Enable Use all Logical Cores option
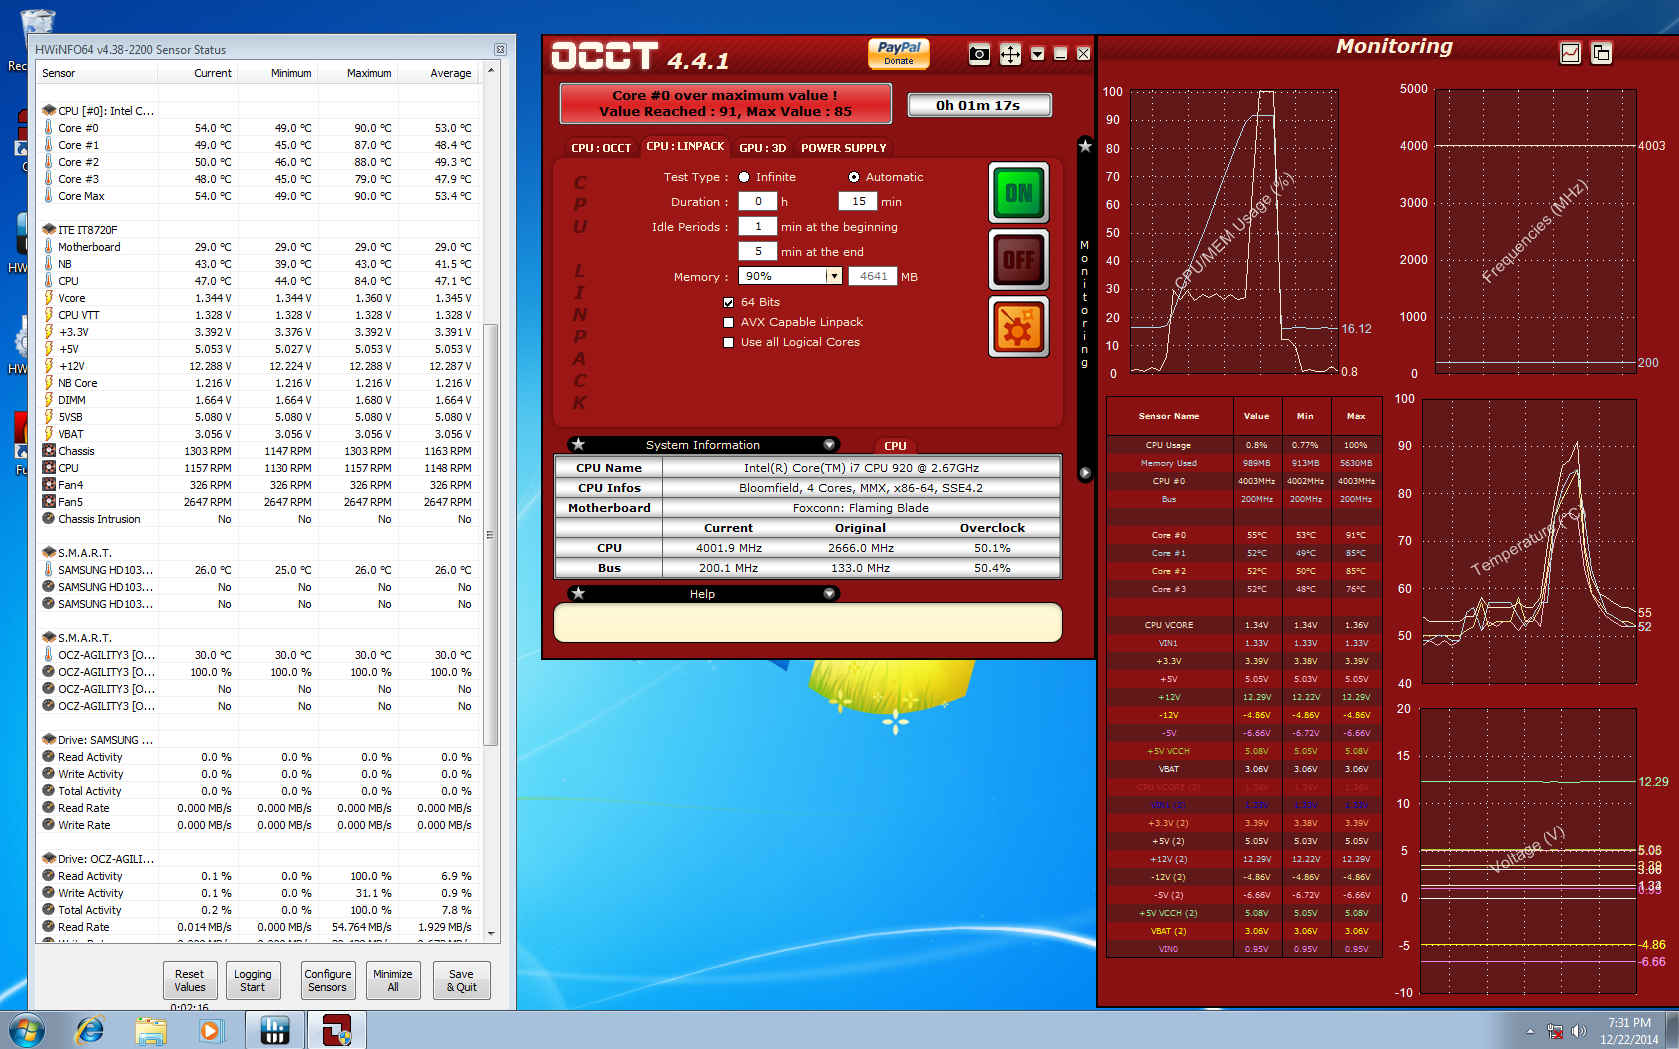 tap(729, 342)
